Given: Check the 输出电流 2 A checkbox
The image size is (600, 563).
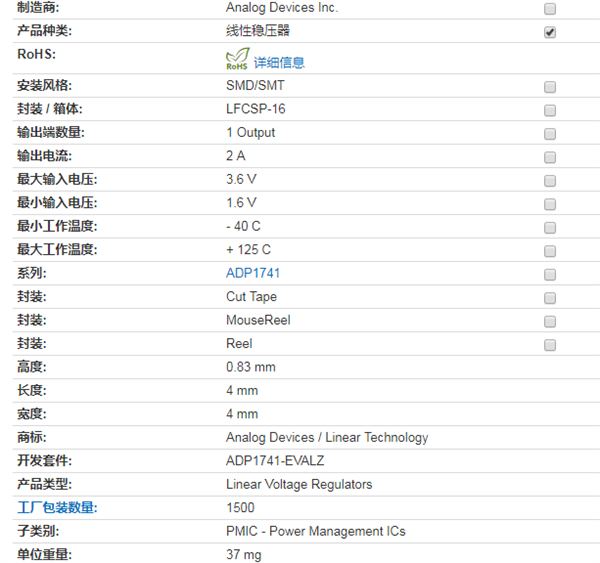Looking at the screenshot, I should point(550,157).
